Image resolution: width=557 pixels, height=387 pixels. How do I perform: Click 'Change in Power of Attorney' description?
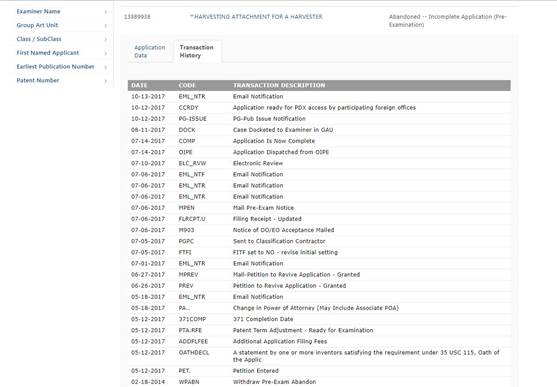click(x=316, y=308)
